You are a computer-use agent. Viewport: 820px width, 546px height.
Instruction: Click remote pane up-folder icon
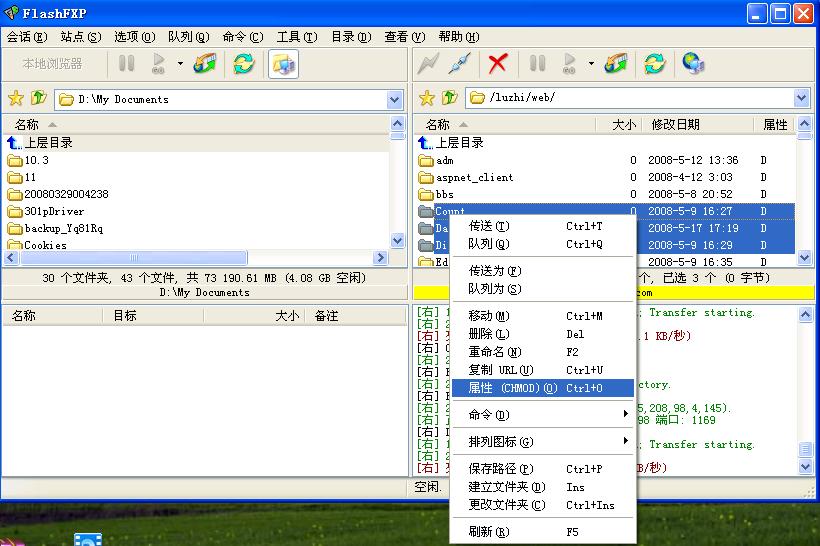[x=450, y=98]
